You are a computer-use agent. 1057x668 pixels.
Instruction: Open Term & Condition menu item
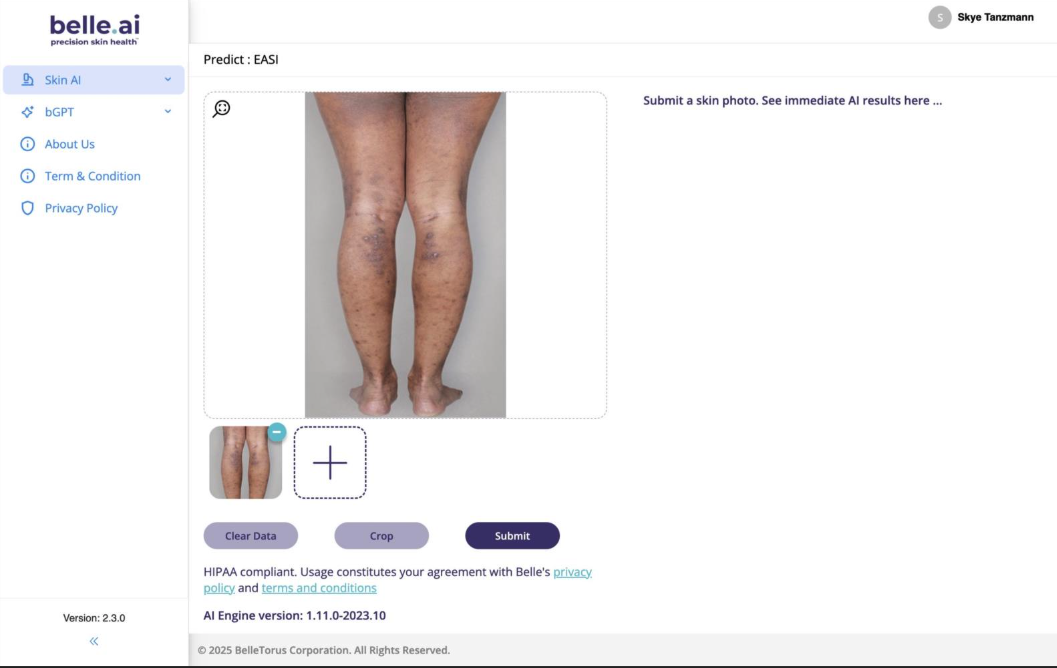pos(94,176)
